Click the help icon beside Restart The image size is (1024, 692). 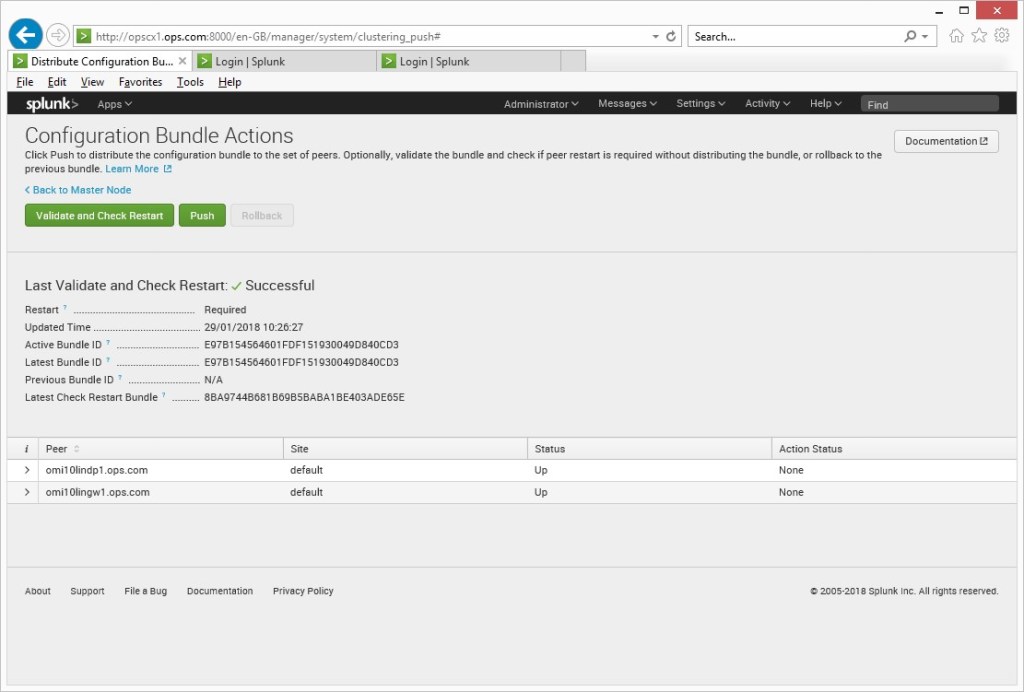coord(66,306)
